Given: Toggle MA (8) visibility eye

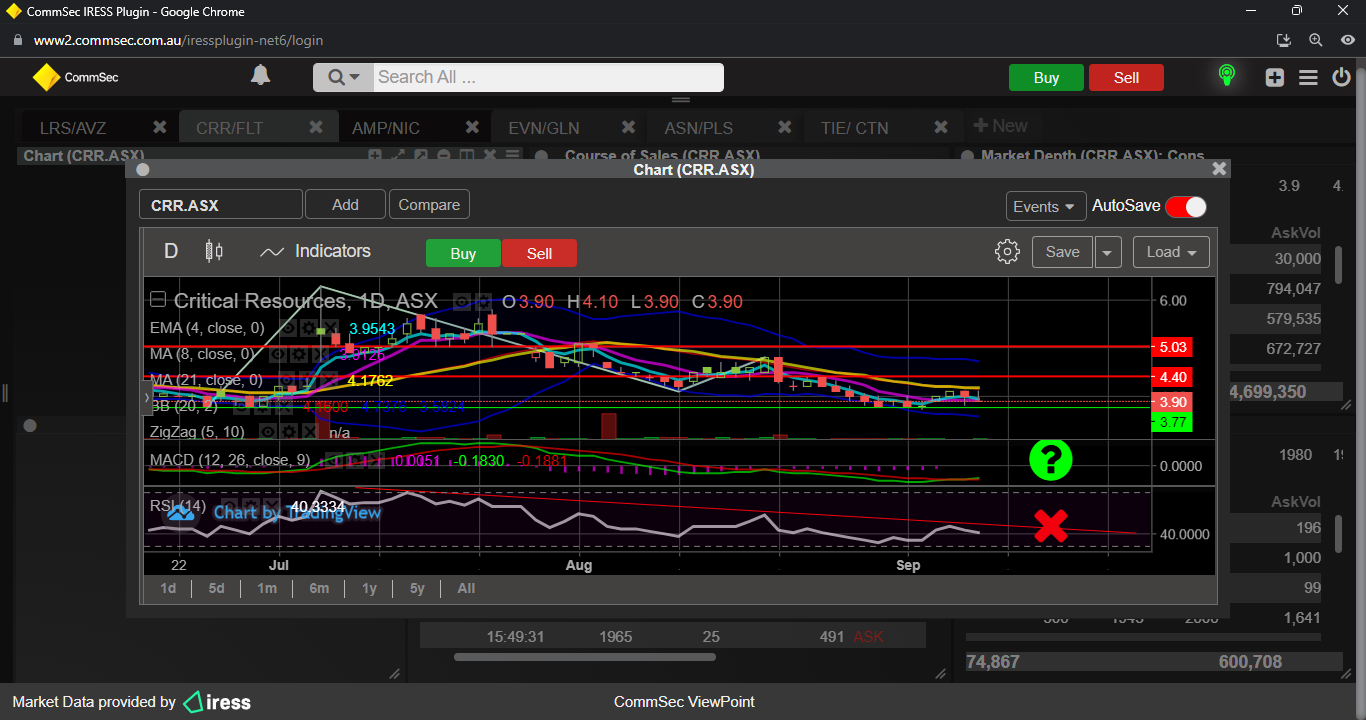Looking at the screenshot, I should point(278,354).
